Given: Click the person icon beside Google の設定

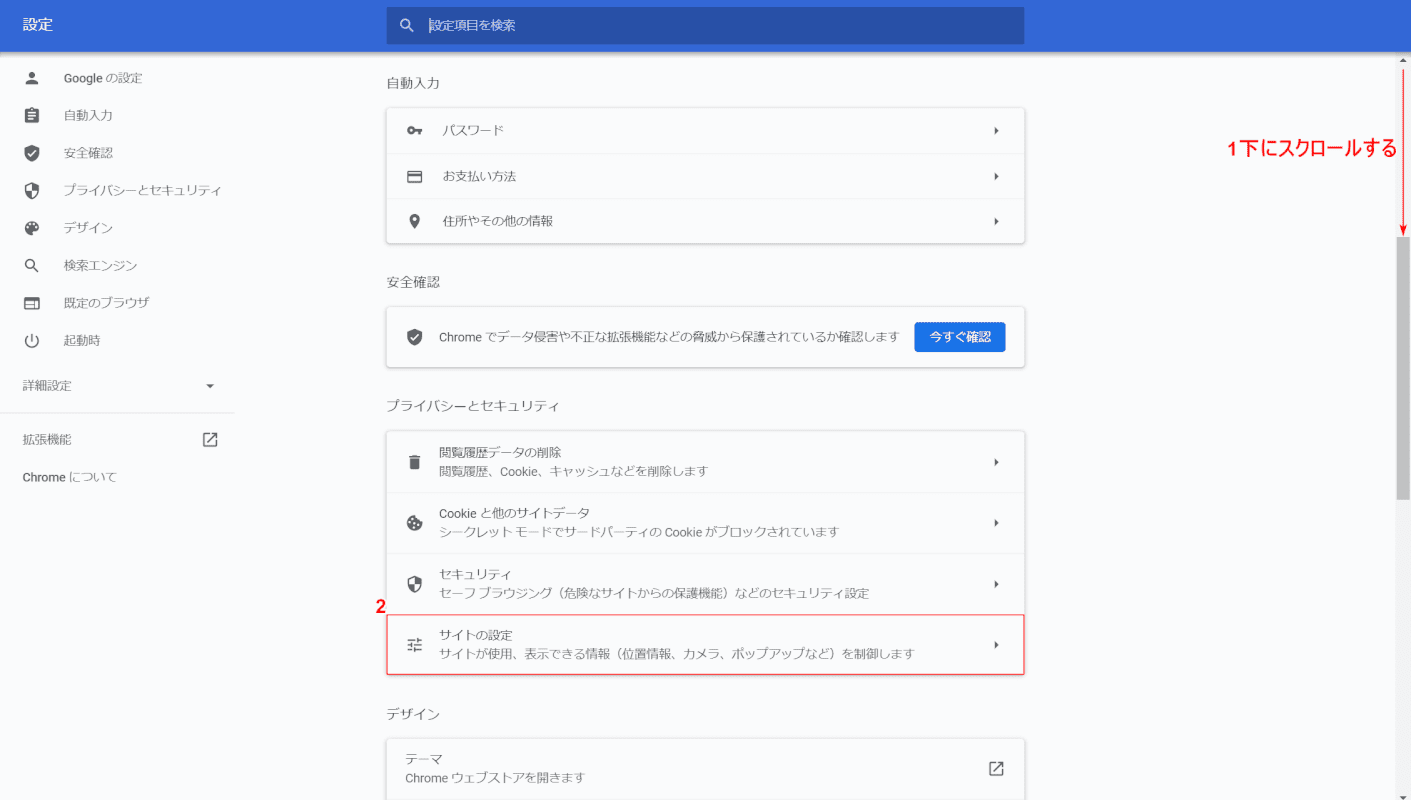Looking at the screenshot, I should [x=32, y=78].
